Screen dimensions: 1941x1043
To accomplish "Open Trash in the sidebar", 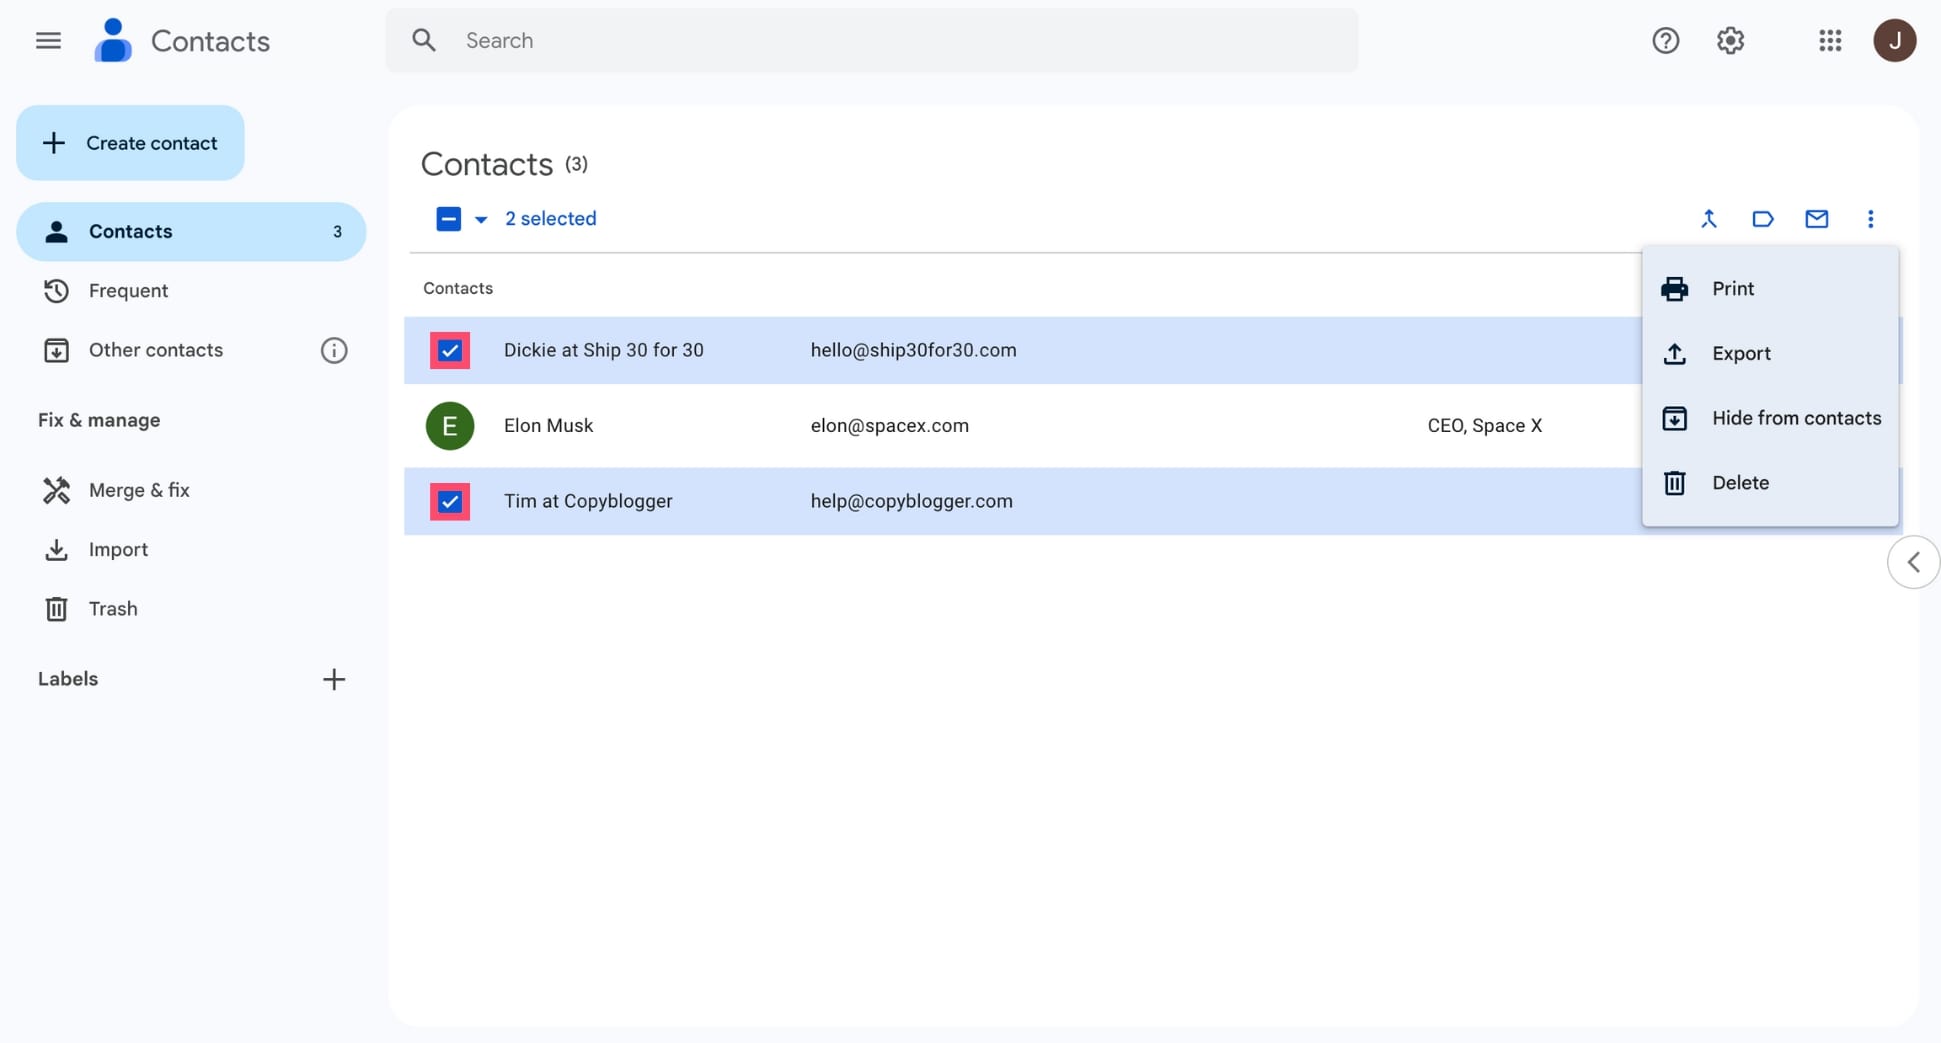I will (191, 609).
